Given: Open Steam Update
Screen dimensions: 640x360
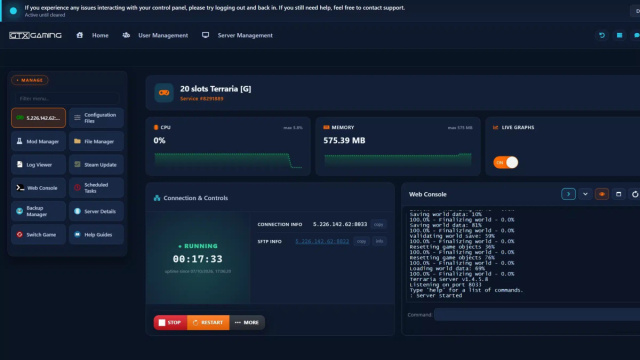Looking at the screenshot, I should click(x=96, y=164).
